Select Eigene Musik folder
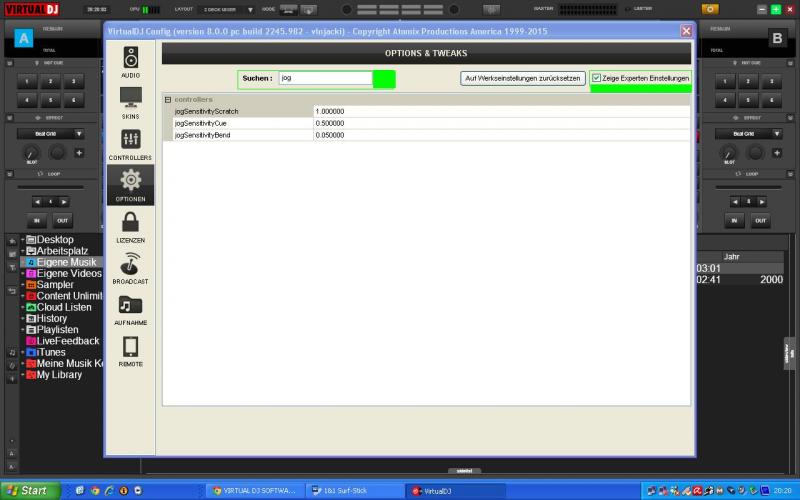Viewport: 800px width, 500px height. (x=66, y=262)
